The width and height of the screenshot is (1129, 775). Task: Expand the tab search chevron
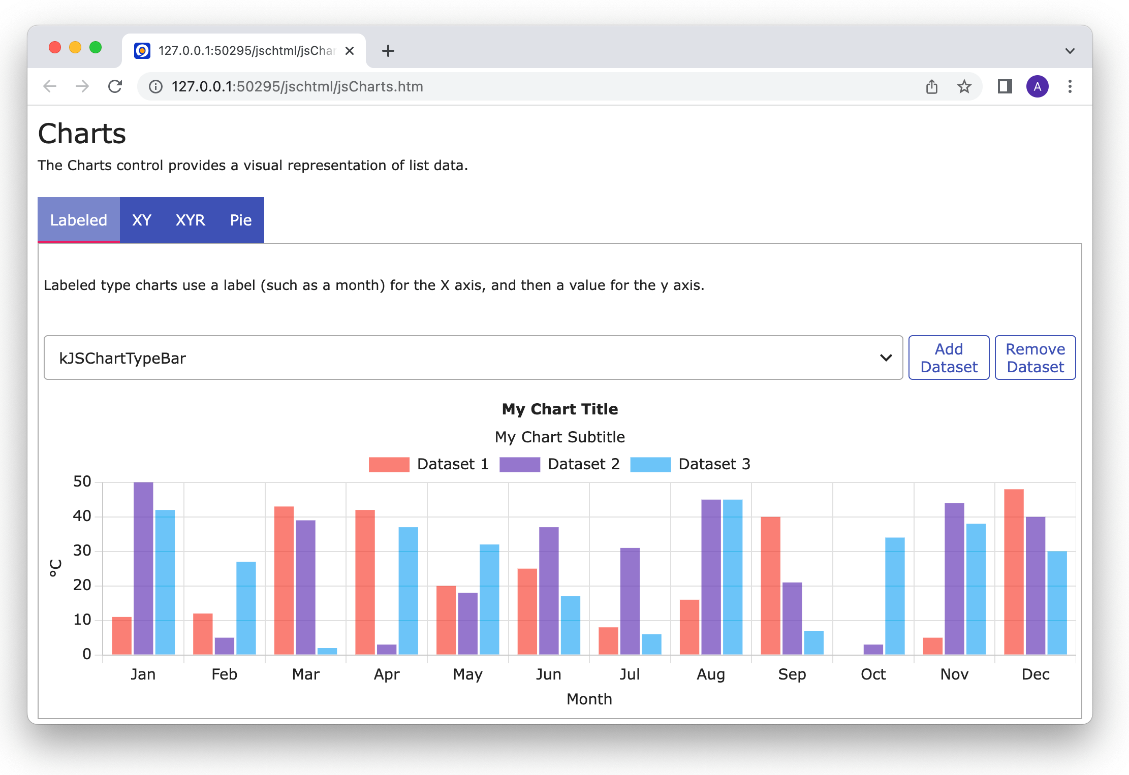[1070, 51]
